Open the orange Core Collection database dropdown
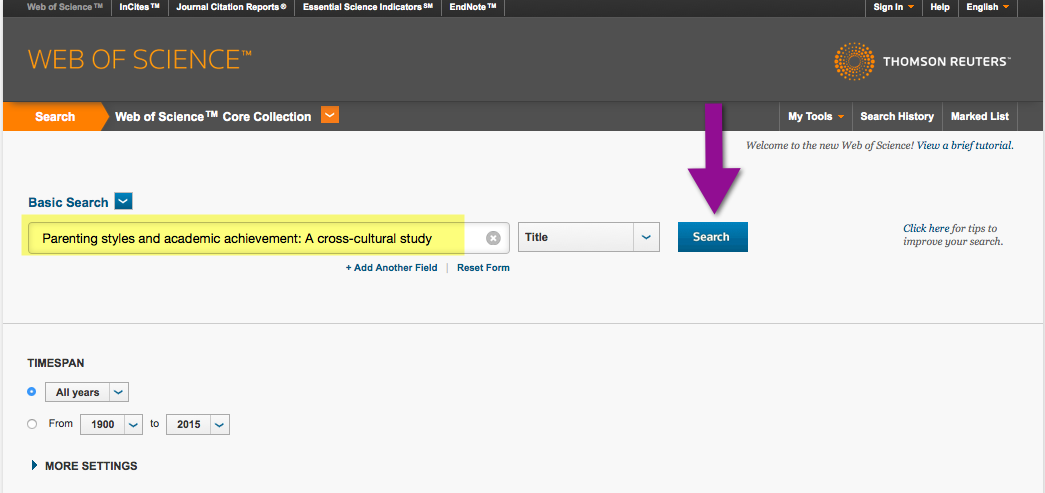Image resolution: width=1045 pixels, height=493 pixels. click(330, 115)
